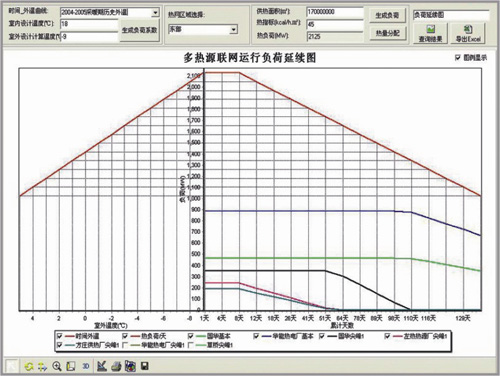Expand the 时间_外温曲线 dropdown
Viewport: 500px width, 376px height.
click(155, 13)
